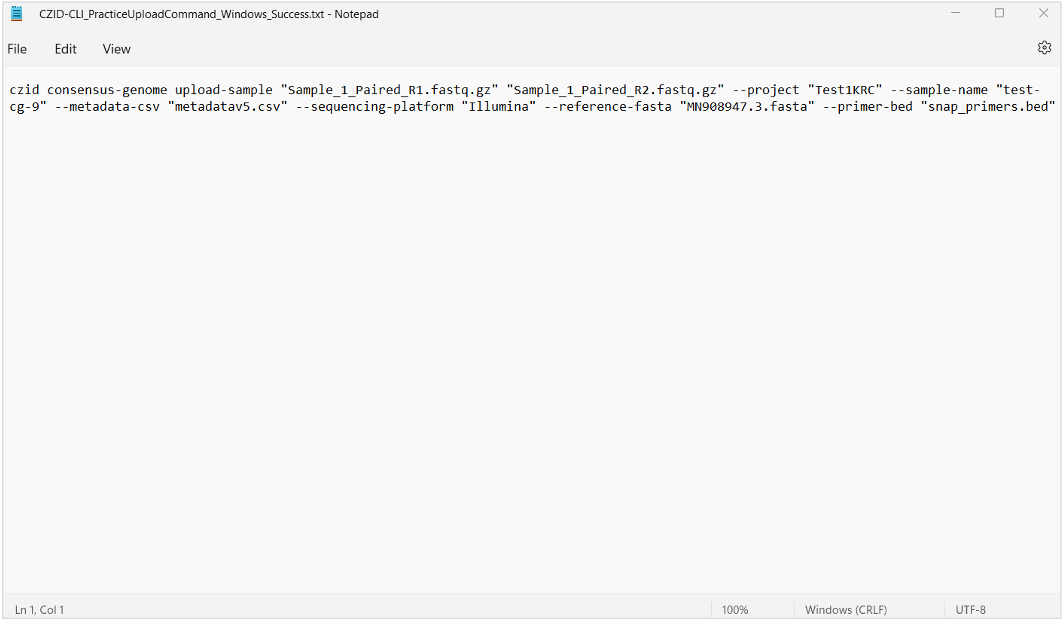Minimize the Notepad window

[955, 13]
